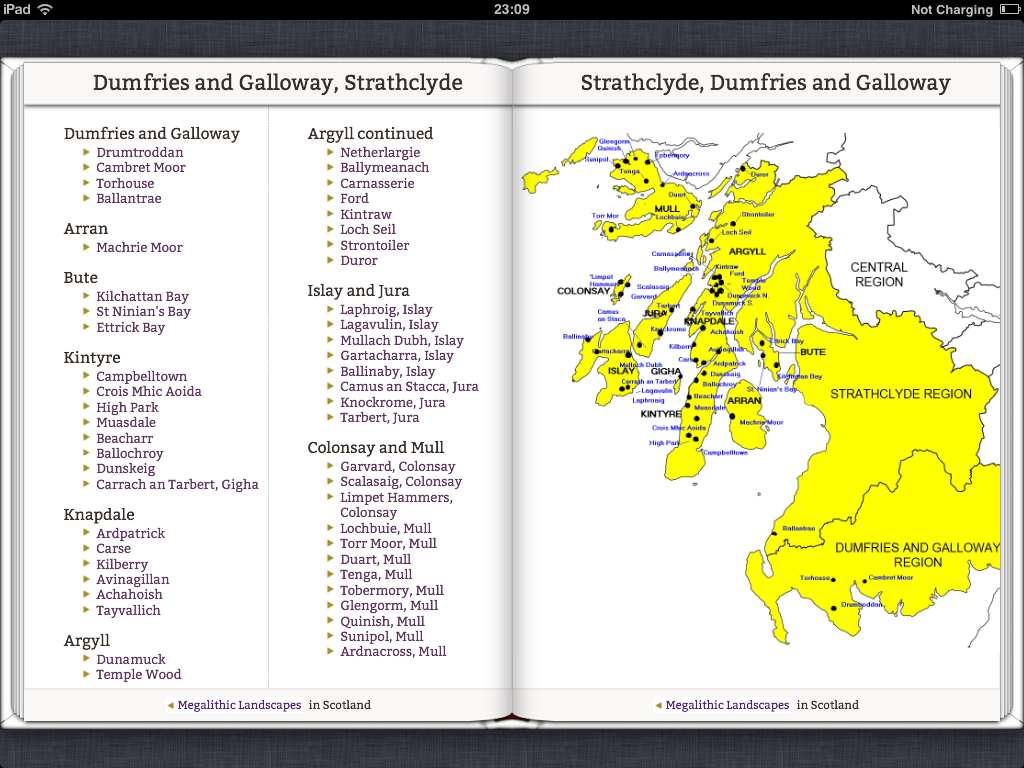
Task: Open Dunskeig link
Action: point(126,468)
